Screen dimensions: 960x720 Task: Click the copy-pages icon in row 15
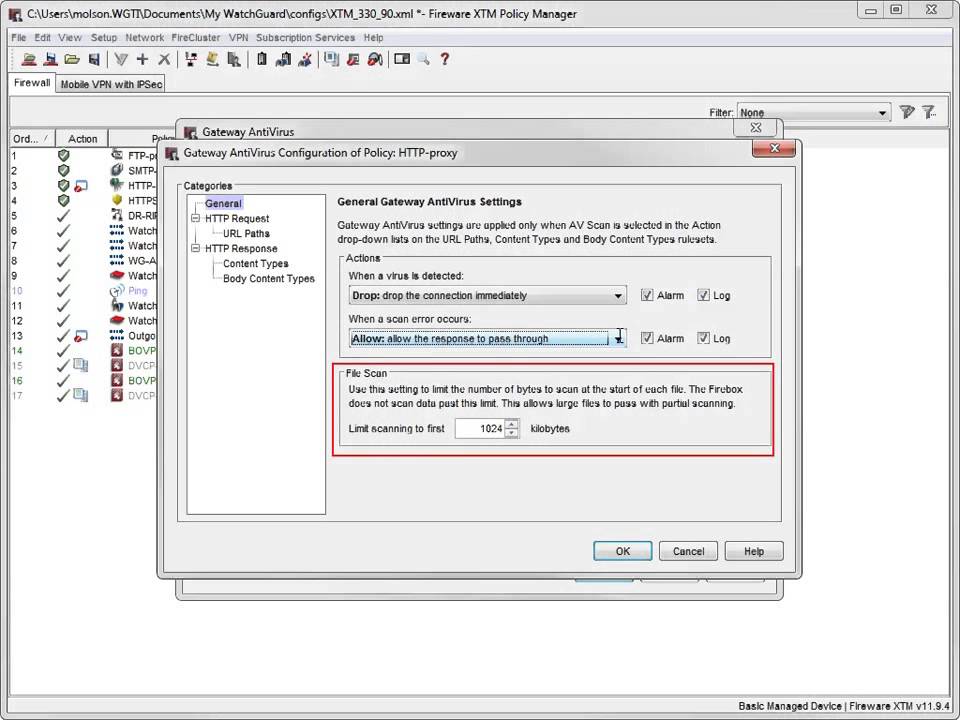(80, 366)
